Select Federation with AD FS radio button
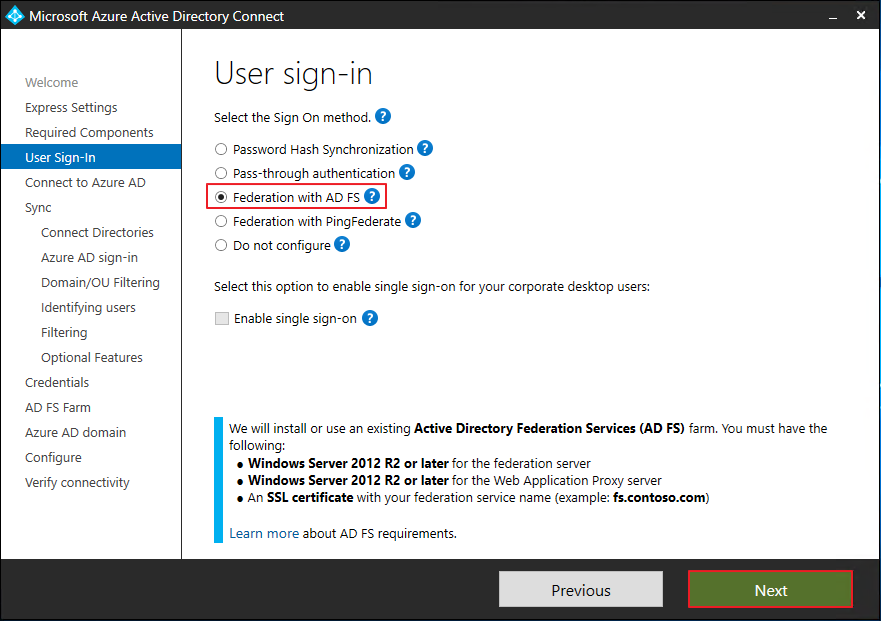This screenshot has height=621, width=881. pos(221,197)
